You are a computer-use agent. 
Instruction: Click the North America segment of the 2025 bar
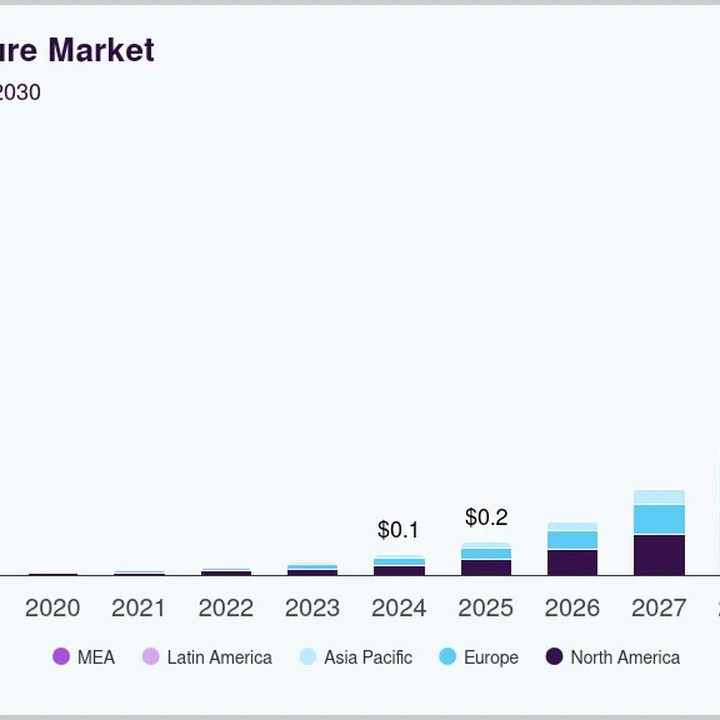pyautogui.click(x=486, y=567)
